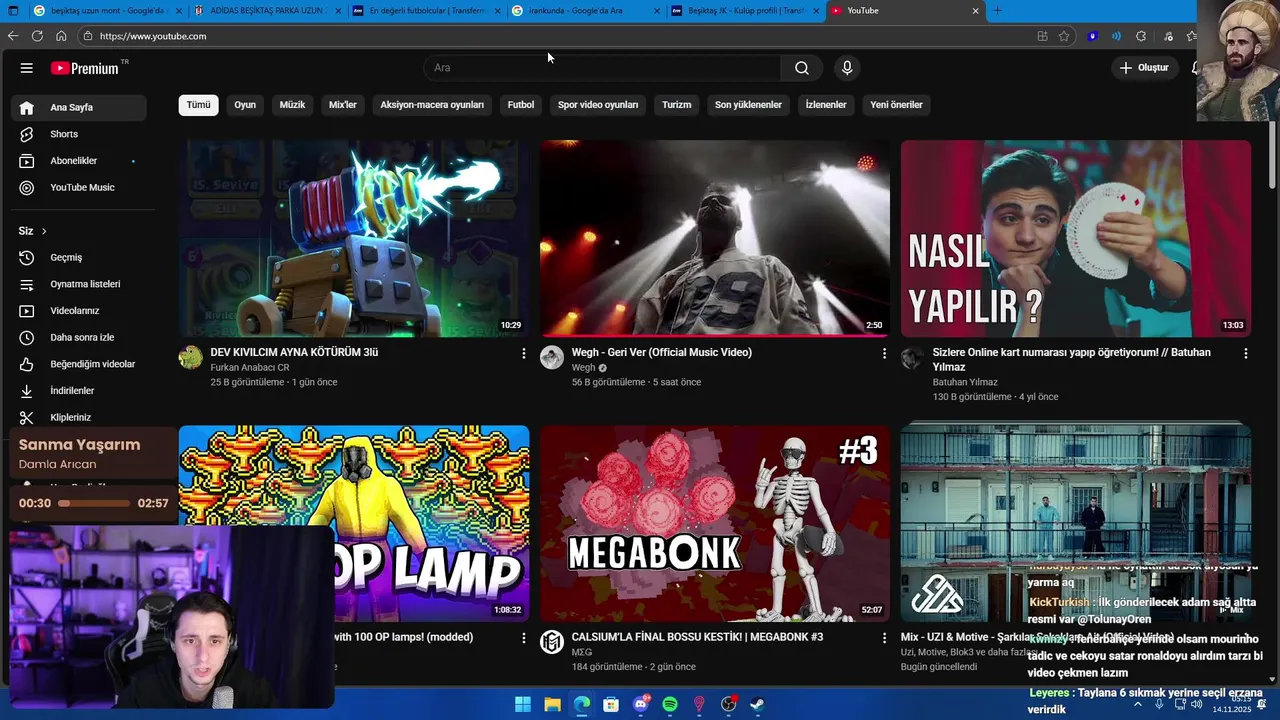
Task: Open more options for DEV KIVILCIM video
Action: 523,353
